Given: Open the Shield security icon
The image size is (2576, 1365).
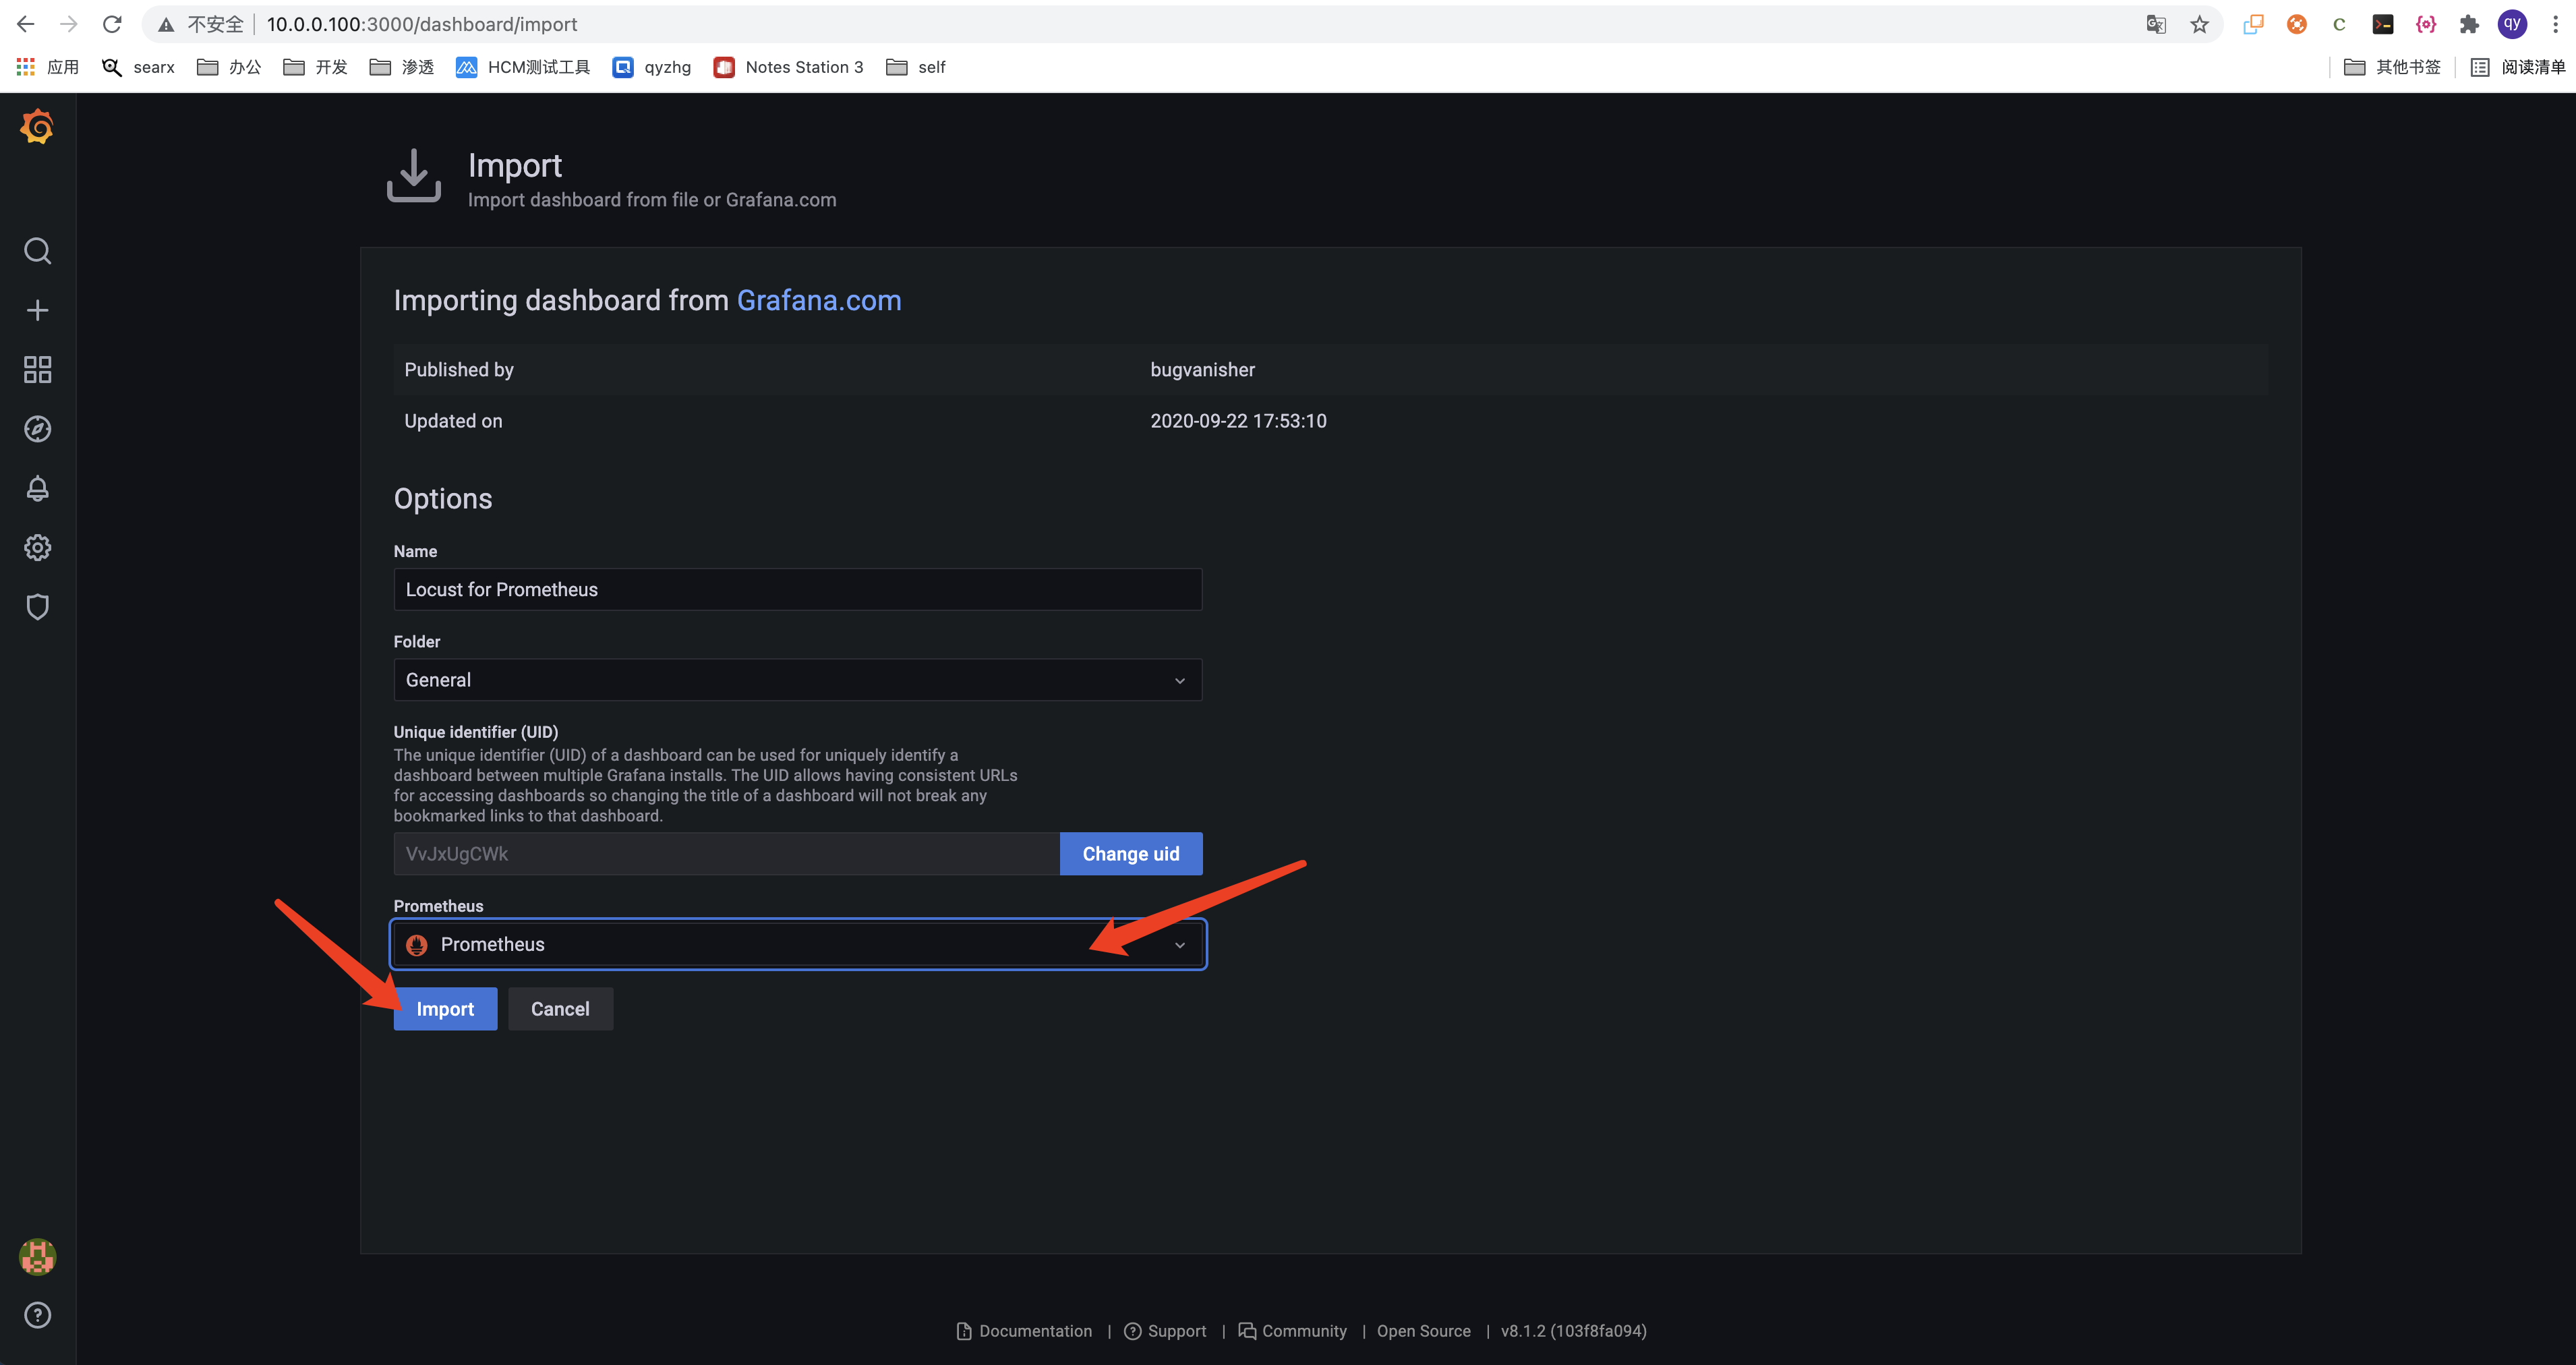Looking at the screenshot, I should (38, 607).
